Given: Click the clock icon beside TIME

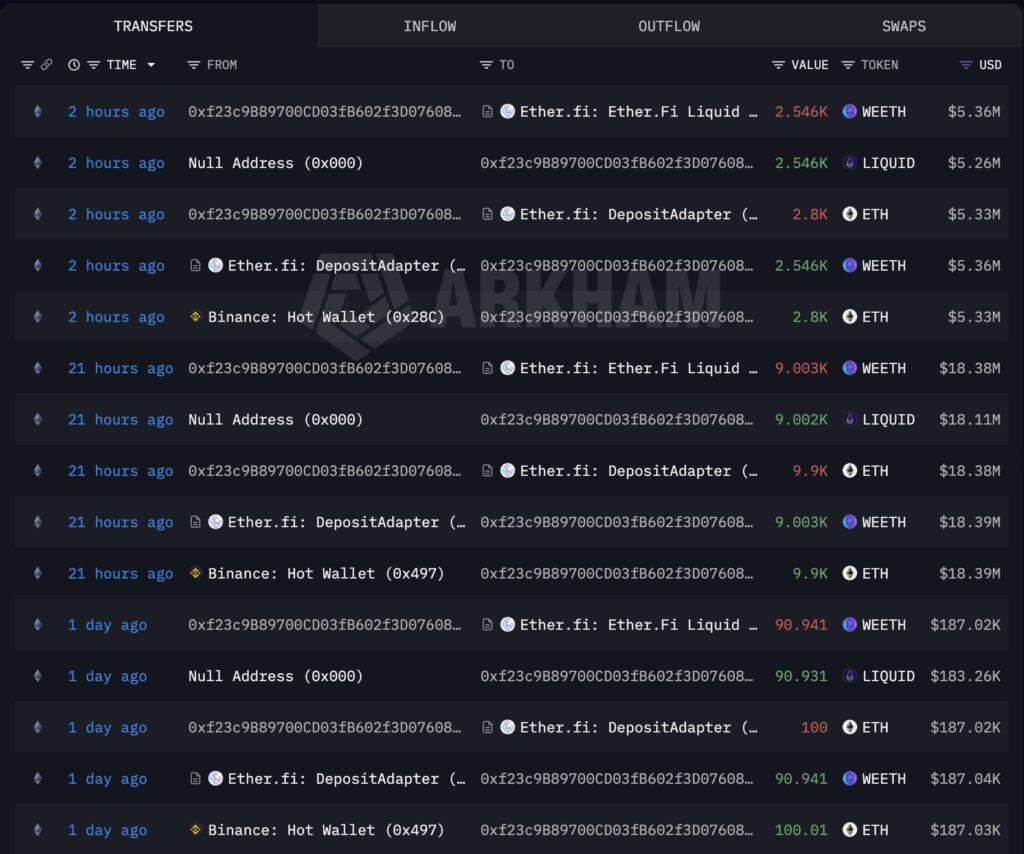Looking at the screenshot, I should click(74, 65).
